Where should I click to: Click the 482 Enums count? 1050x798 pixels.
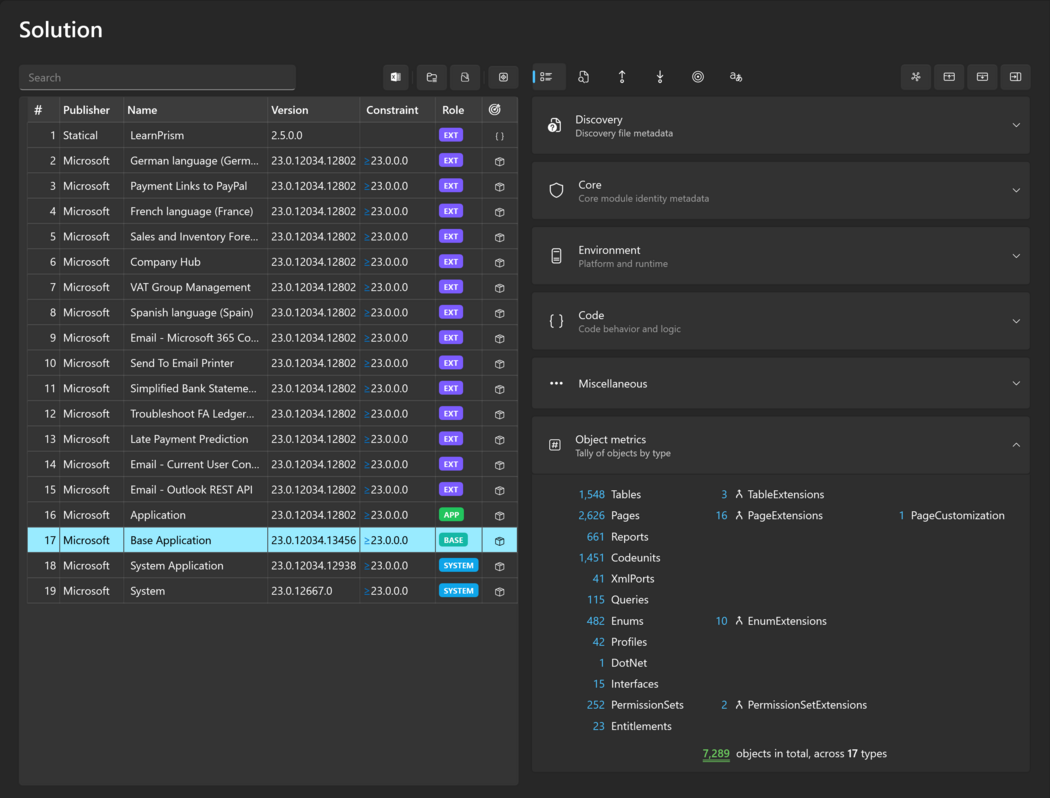(x=595, y=621)
